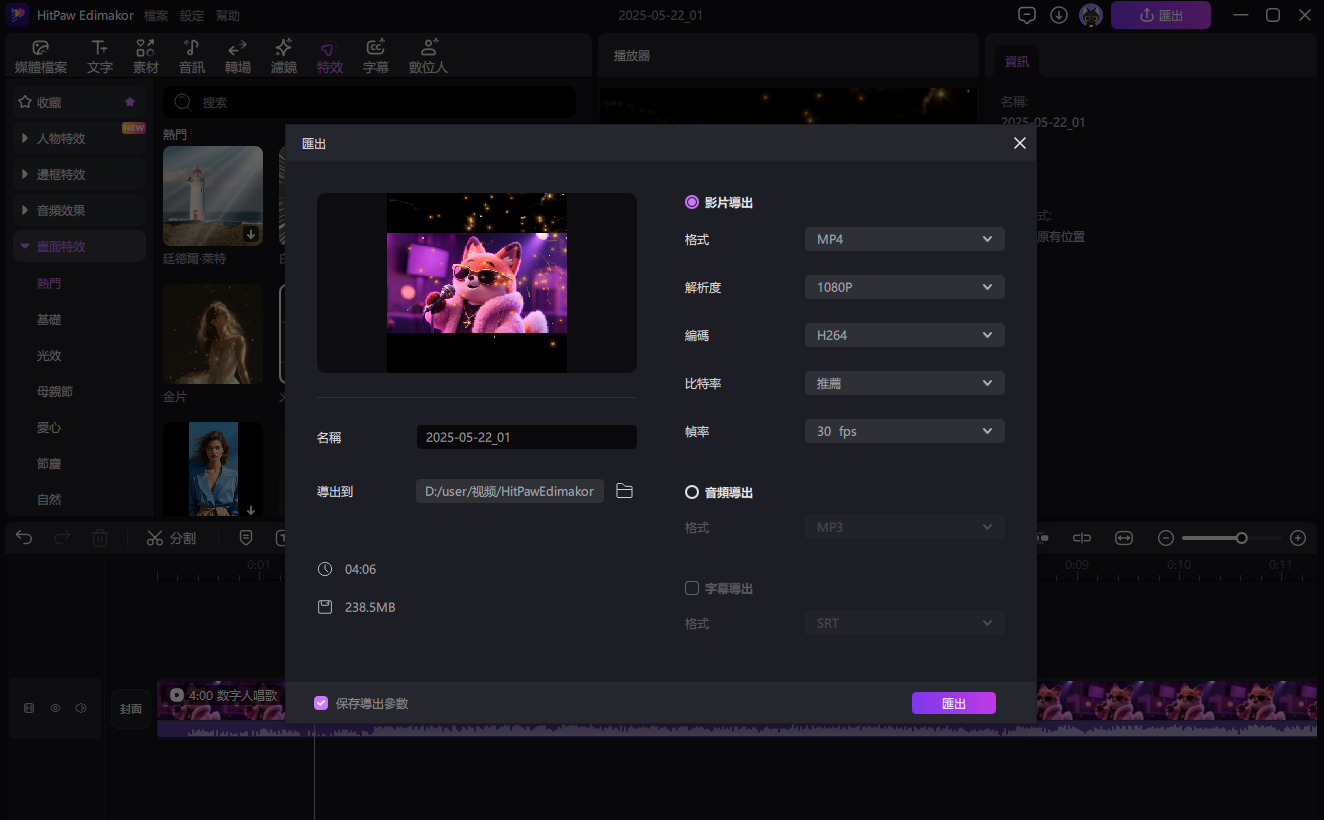Expand the 幀率 30 fps dropdown
This screenshot has width=1324, height=820.
(x=904, y=431)
